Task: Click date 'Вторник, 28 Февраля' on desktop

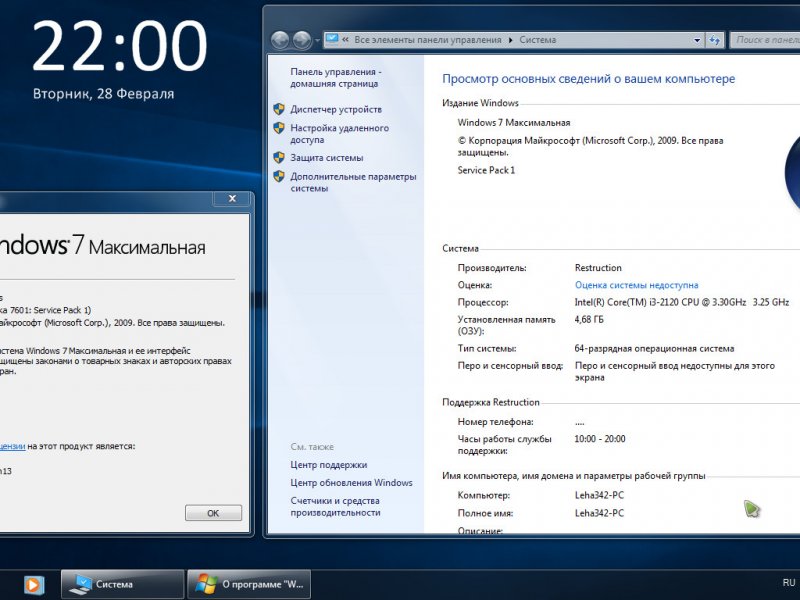Action: [x=104, y=94]
